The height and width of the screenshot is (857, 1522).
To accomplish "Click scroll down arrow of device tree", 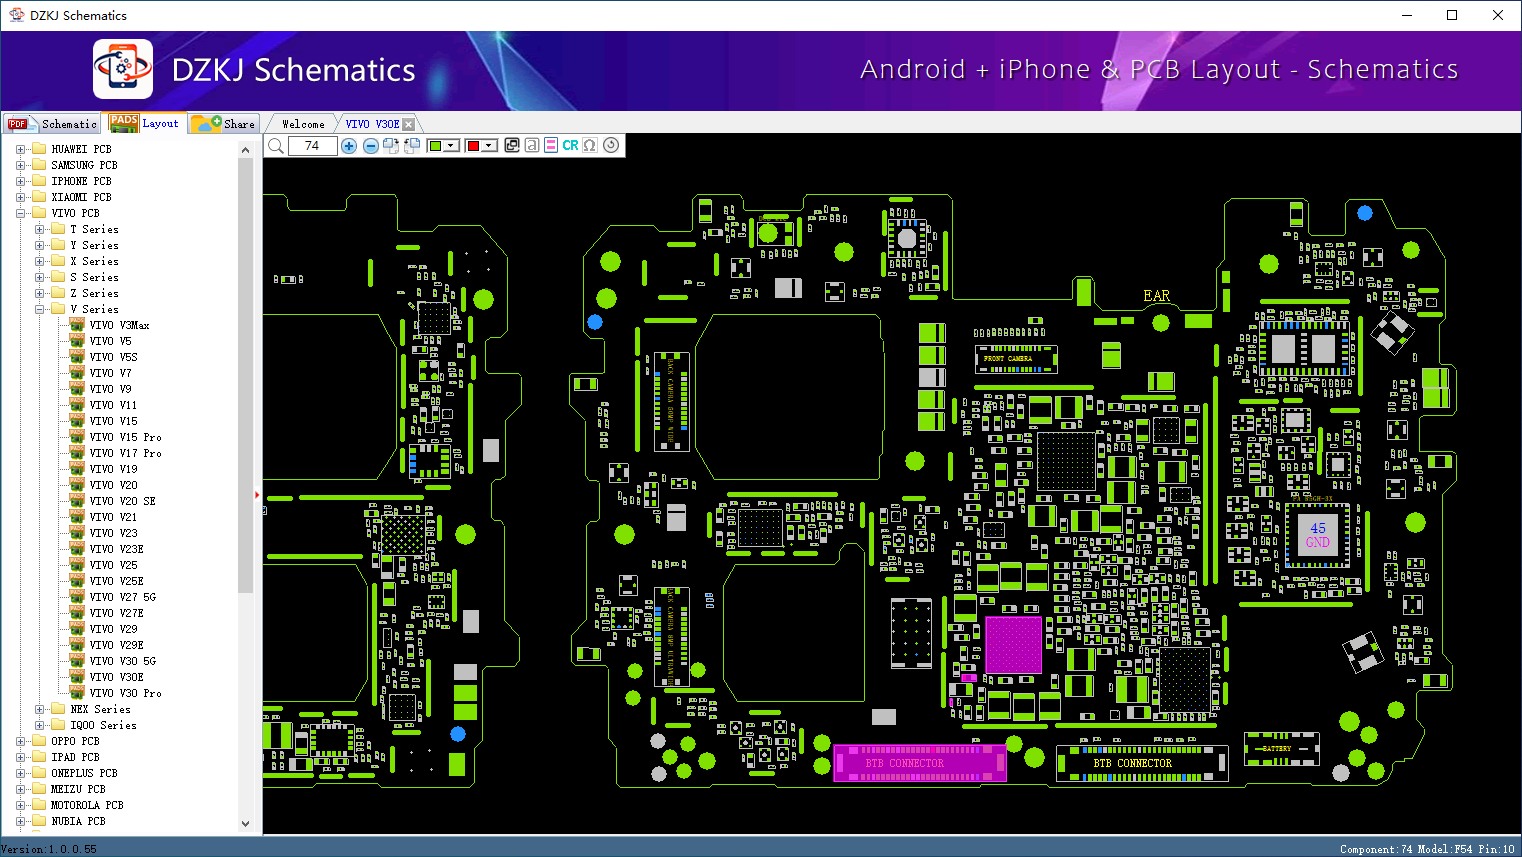I will click(x=246, y=824).
